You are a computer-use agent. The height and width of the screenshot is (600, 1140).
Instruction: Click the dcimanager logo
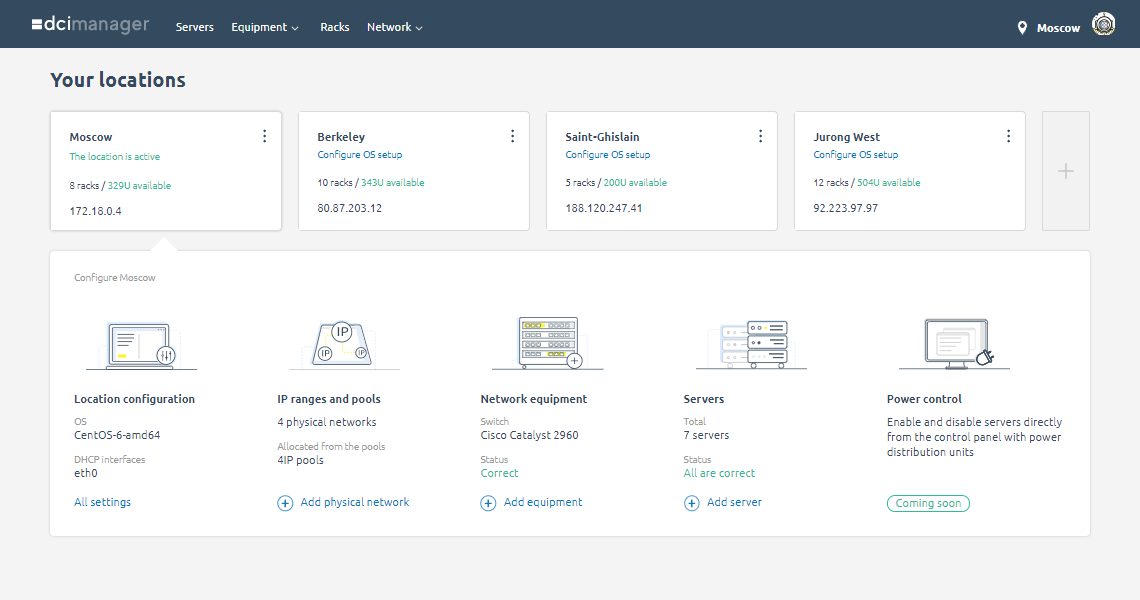(x=90, y=25)
